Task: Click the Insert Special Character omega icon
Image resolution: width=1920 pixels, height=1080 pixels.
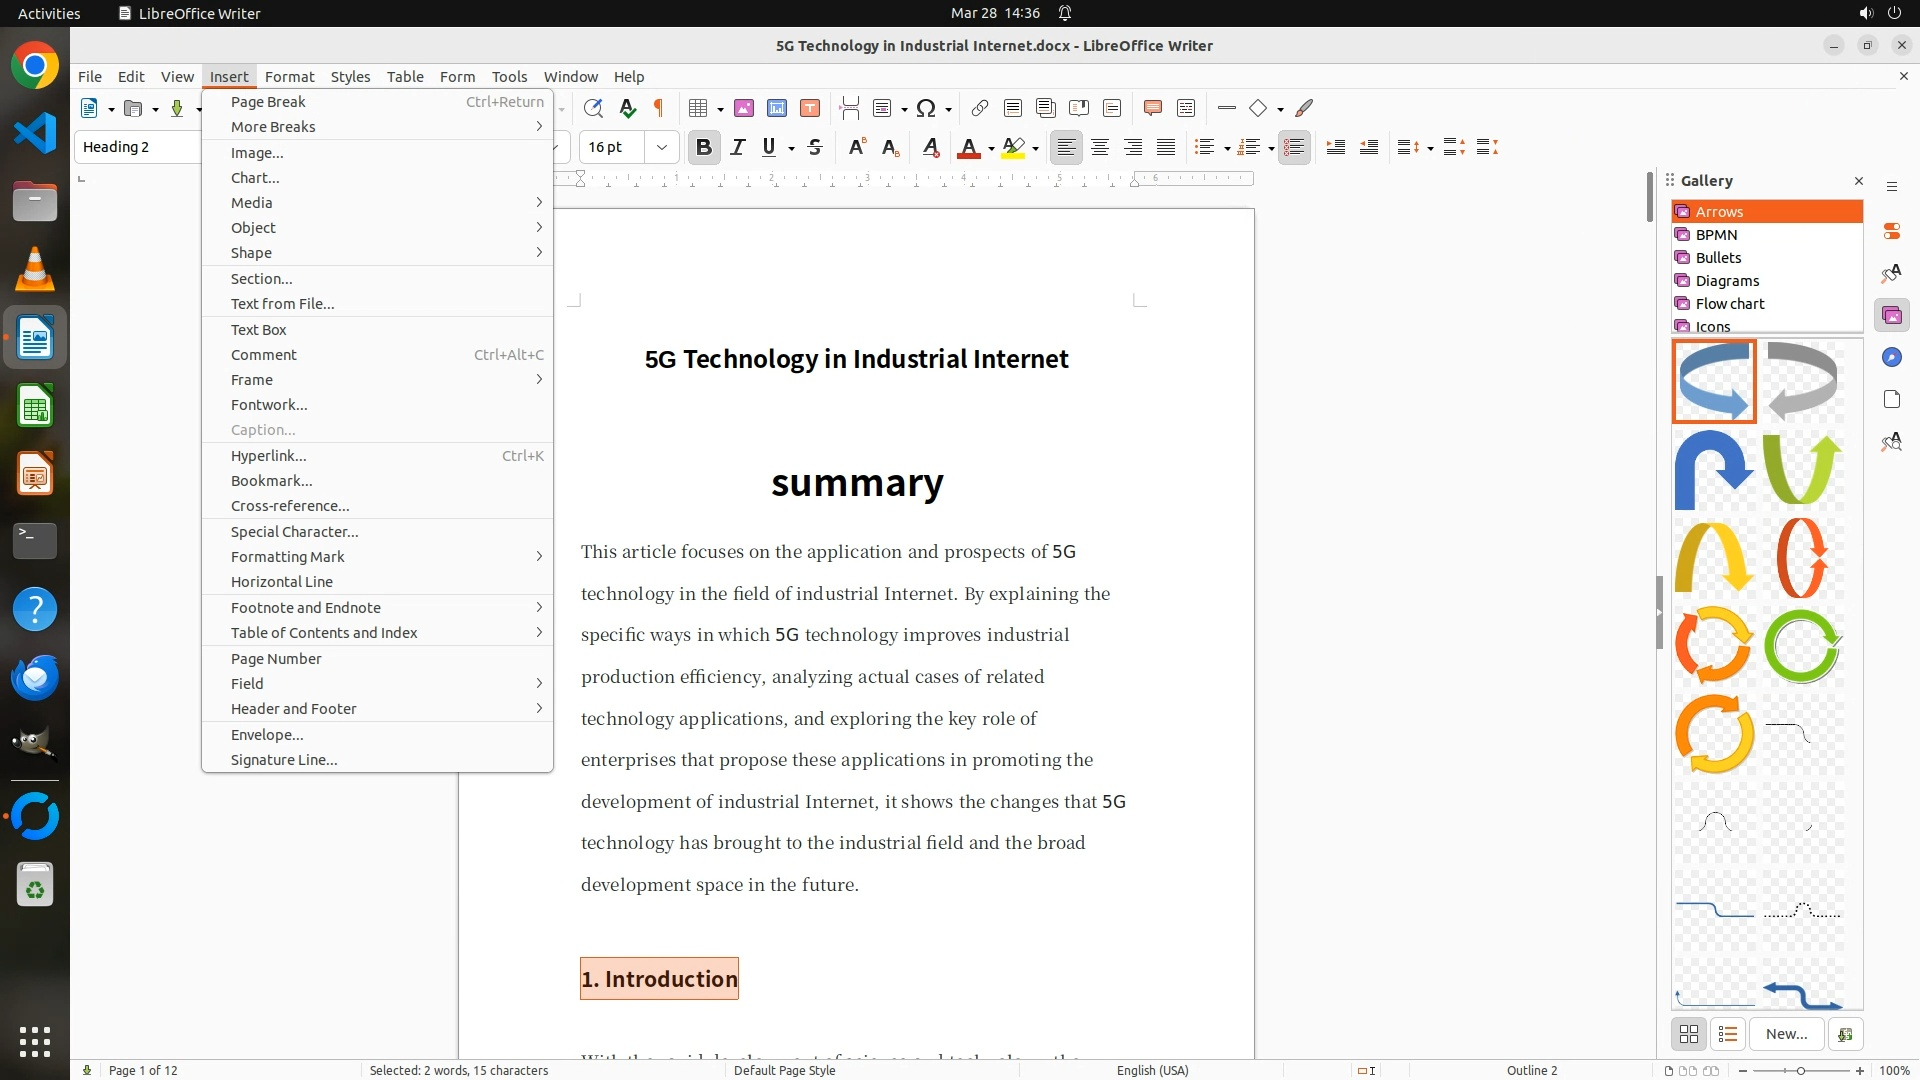Action: [x=926, y=108]
